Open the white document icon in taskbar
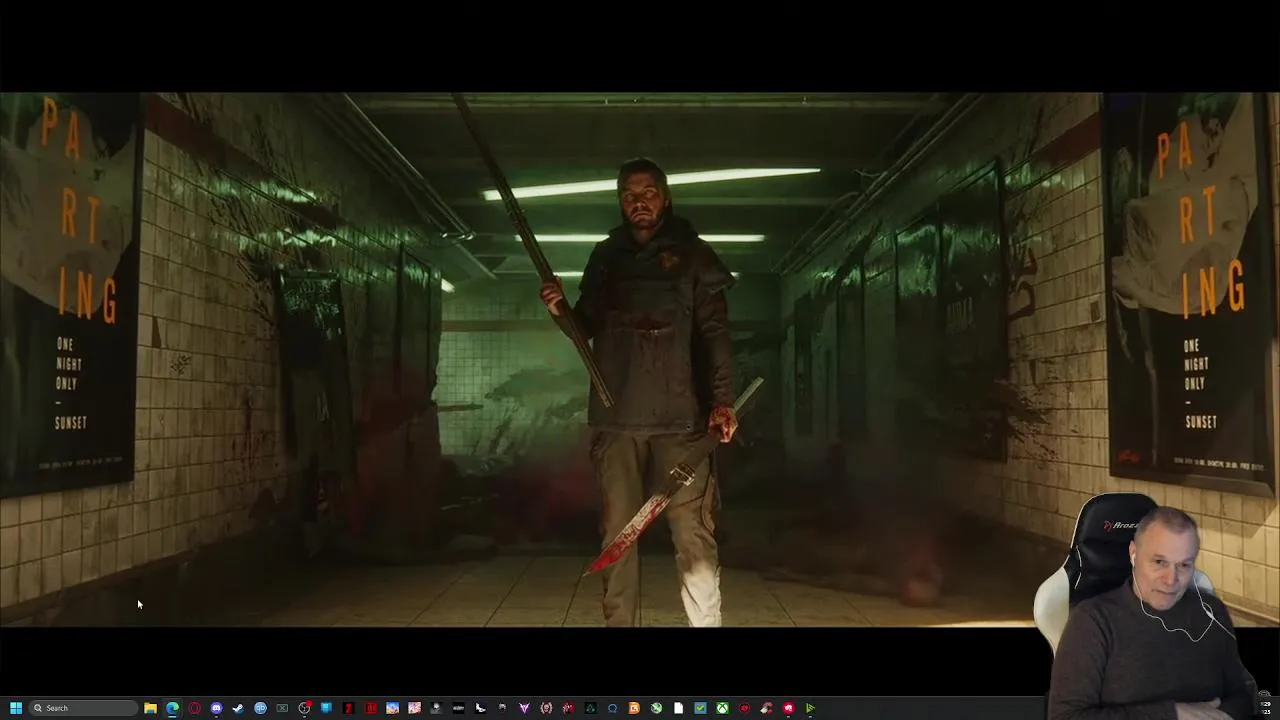 coord(678,708)
